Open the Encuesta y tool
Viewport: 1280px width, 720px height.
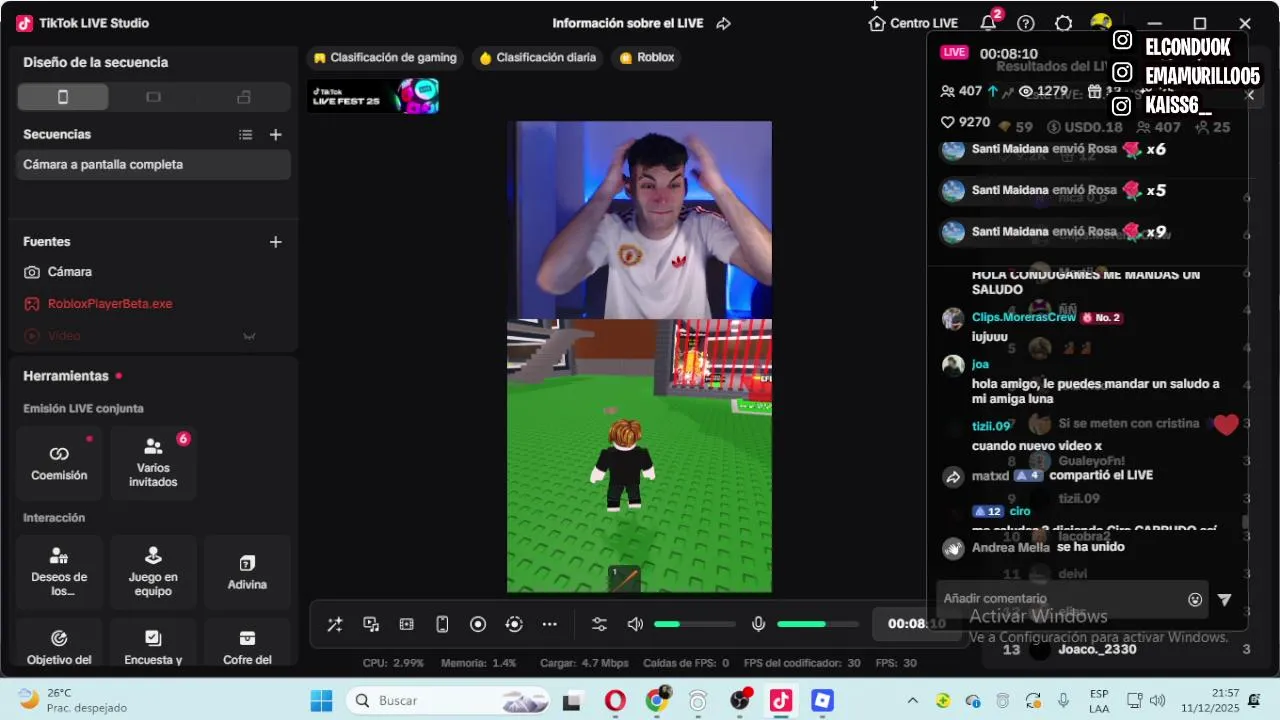pyautogui.click(x=153, y=643)
